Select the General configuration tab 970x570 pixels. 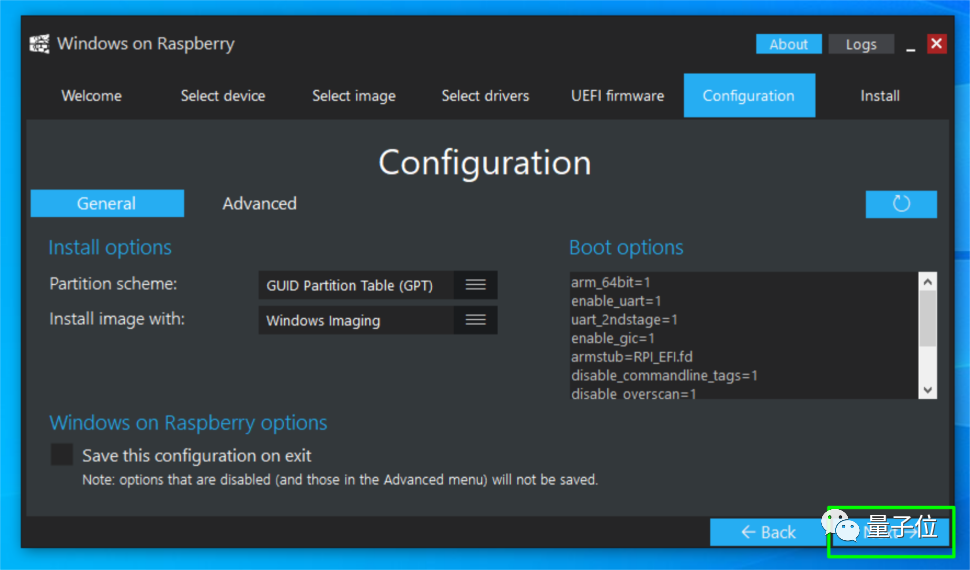coord(107,204)
